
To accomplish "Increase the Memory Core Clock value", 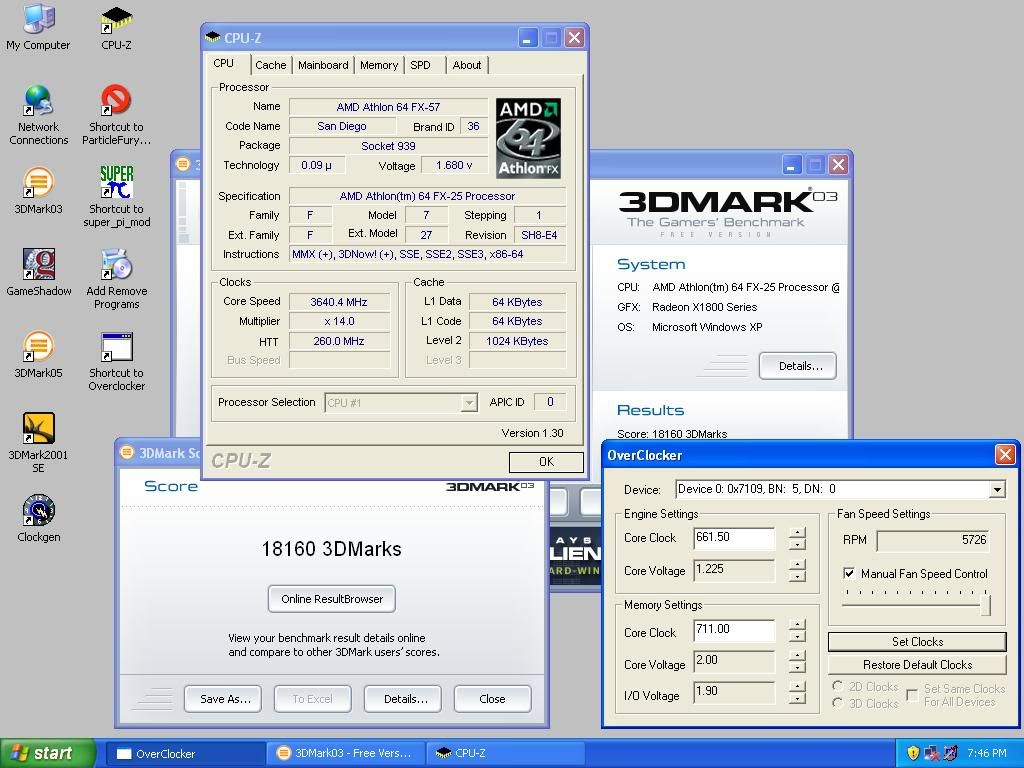I will (797, 624).
